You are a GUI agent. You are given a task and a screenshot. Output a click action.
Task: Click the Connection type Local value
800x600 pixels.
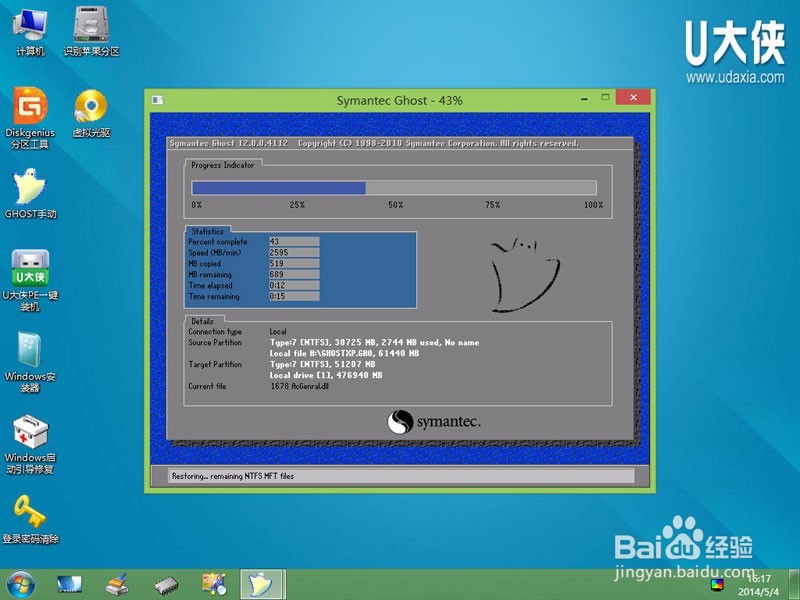click(278, 331)
